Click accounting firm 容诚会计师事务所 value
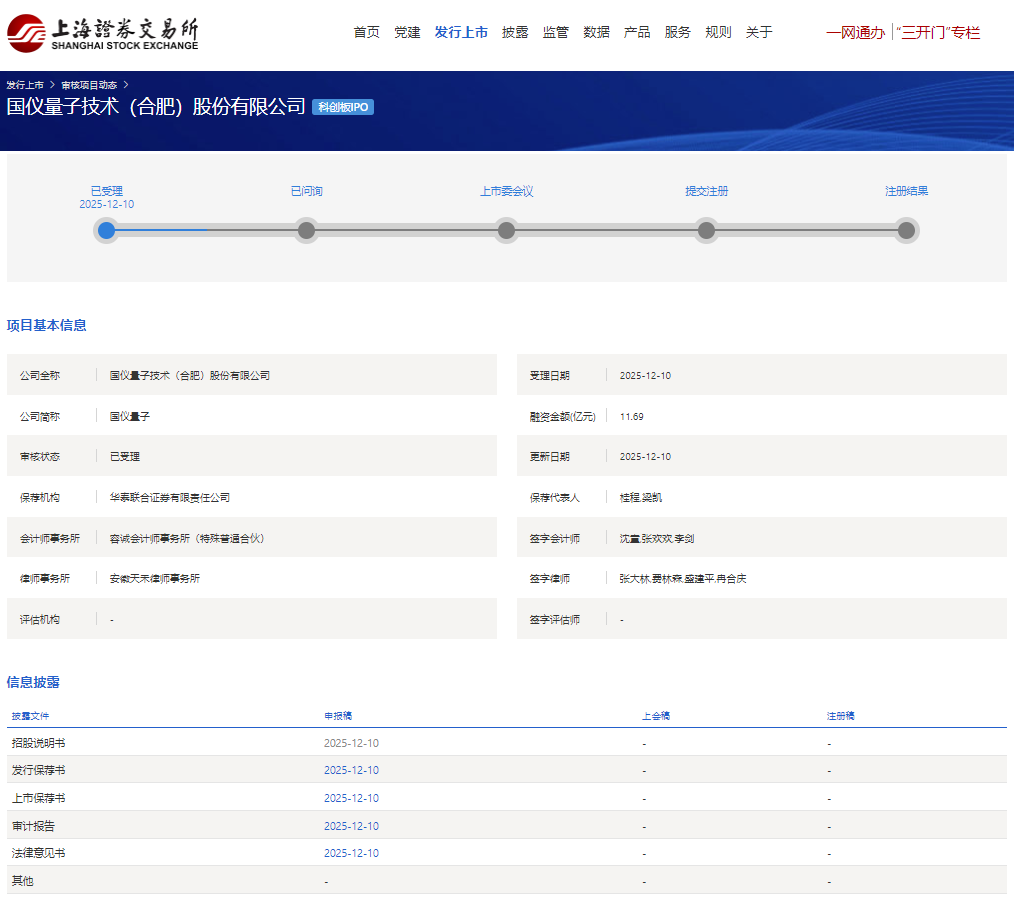This screenshot has width=1014, height=899. coord(187,538)
